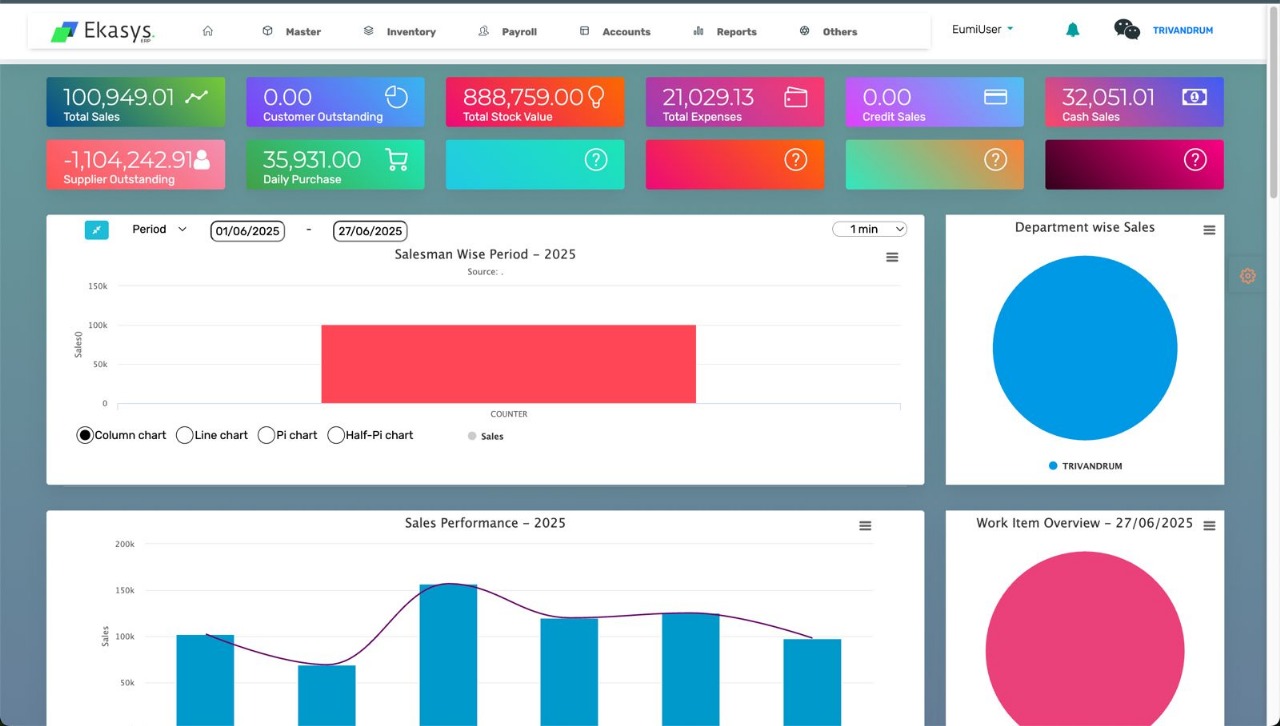Click the Daily Purchase cart icon
This screenshot has height=726, width=1280.
[x=396, y=159]
